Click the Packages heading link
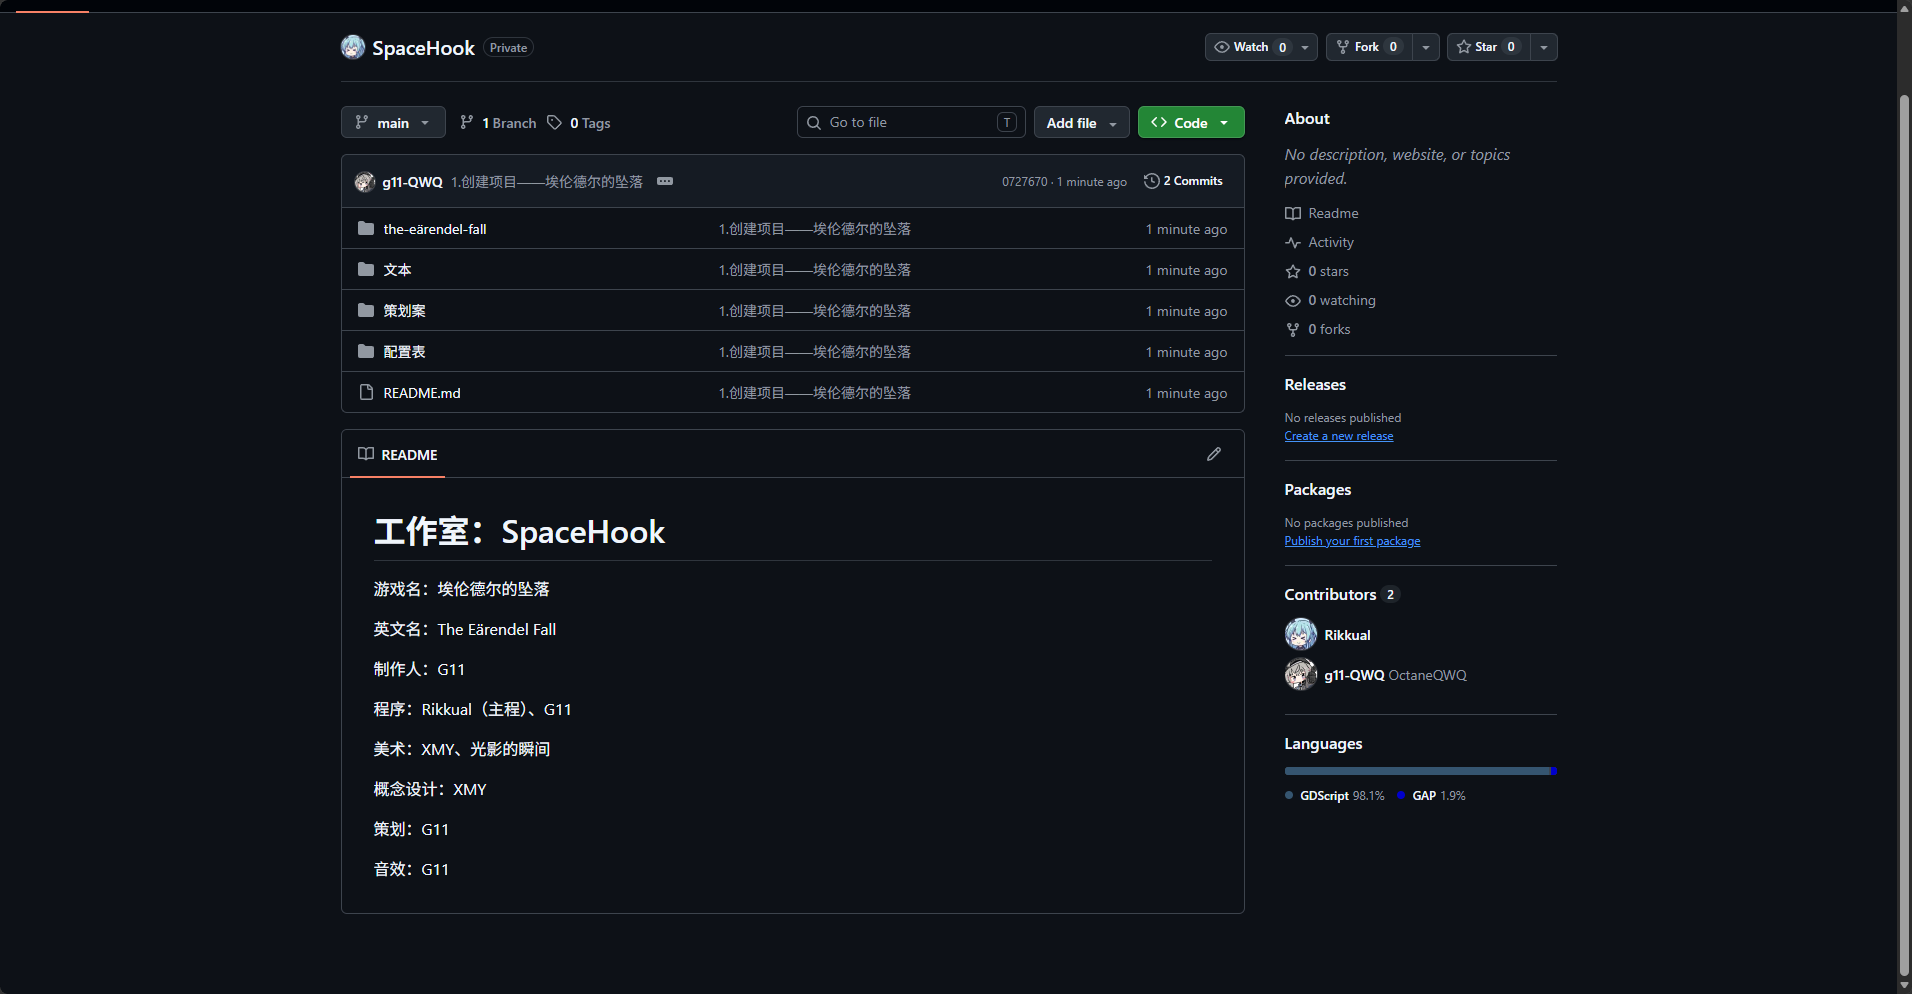Screen dimensions: 1912x994 coord(1318,490)
